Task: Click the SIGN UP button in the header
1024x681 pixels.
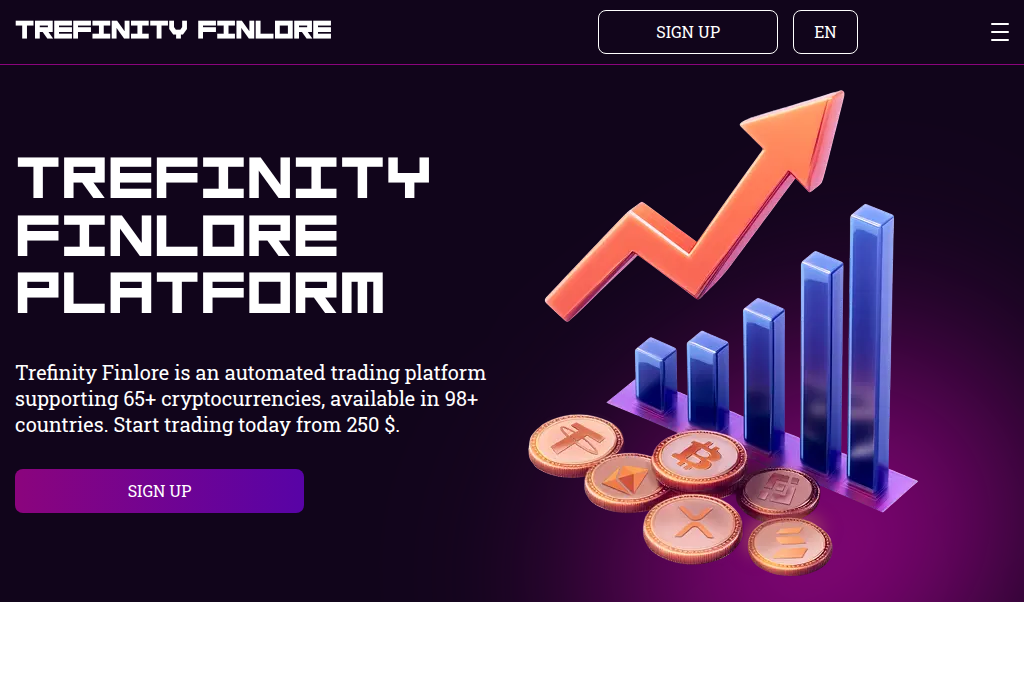Action: [x=687, y=31]
